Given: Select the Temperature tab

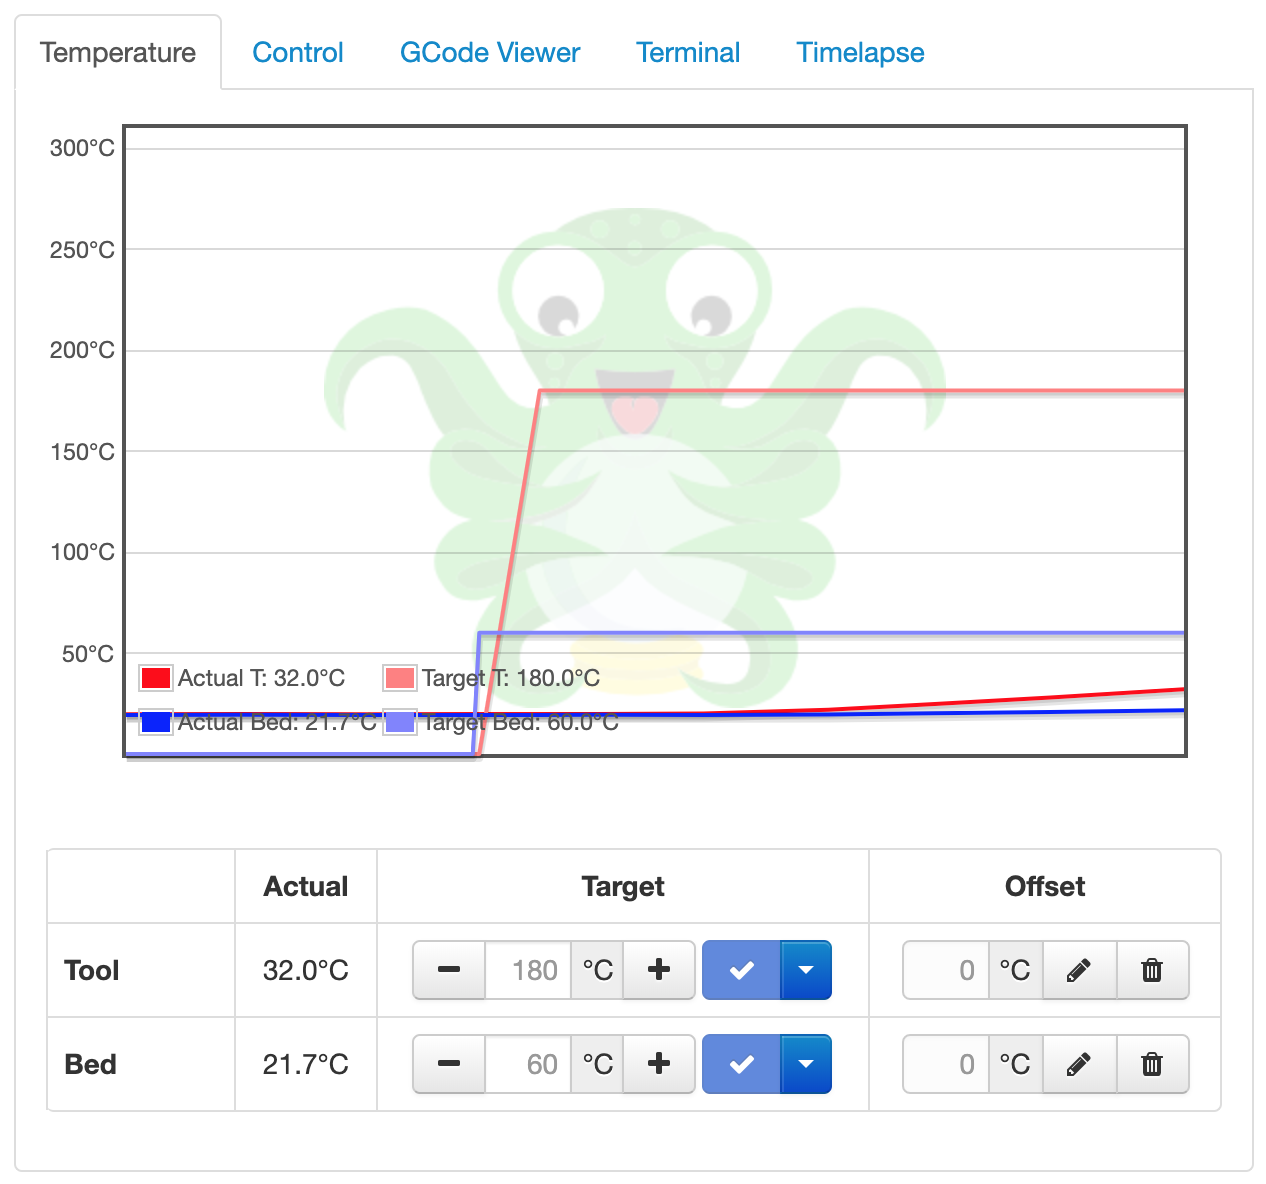Looking at the screenshot, I should click(x=118, y=53).
